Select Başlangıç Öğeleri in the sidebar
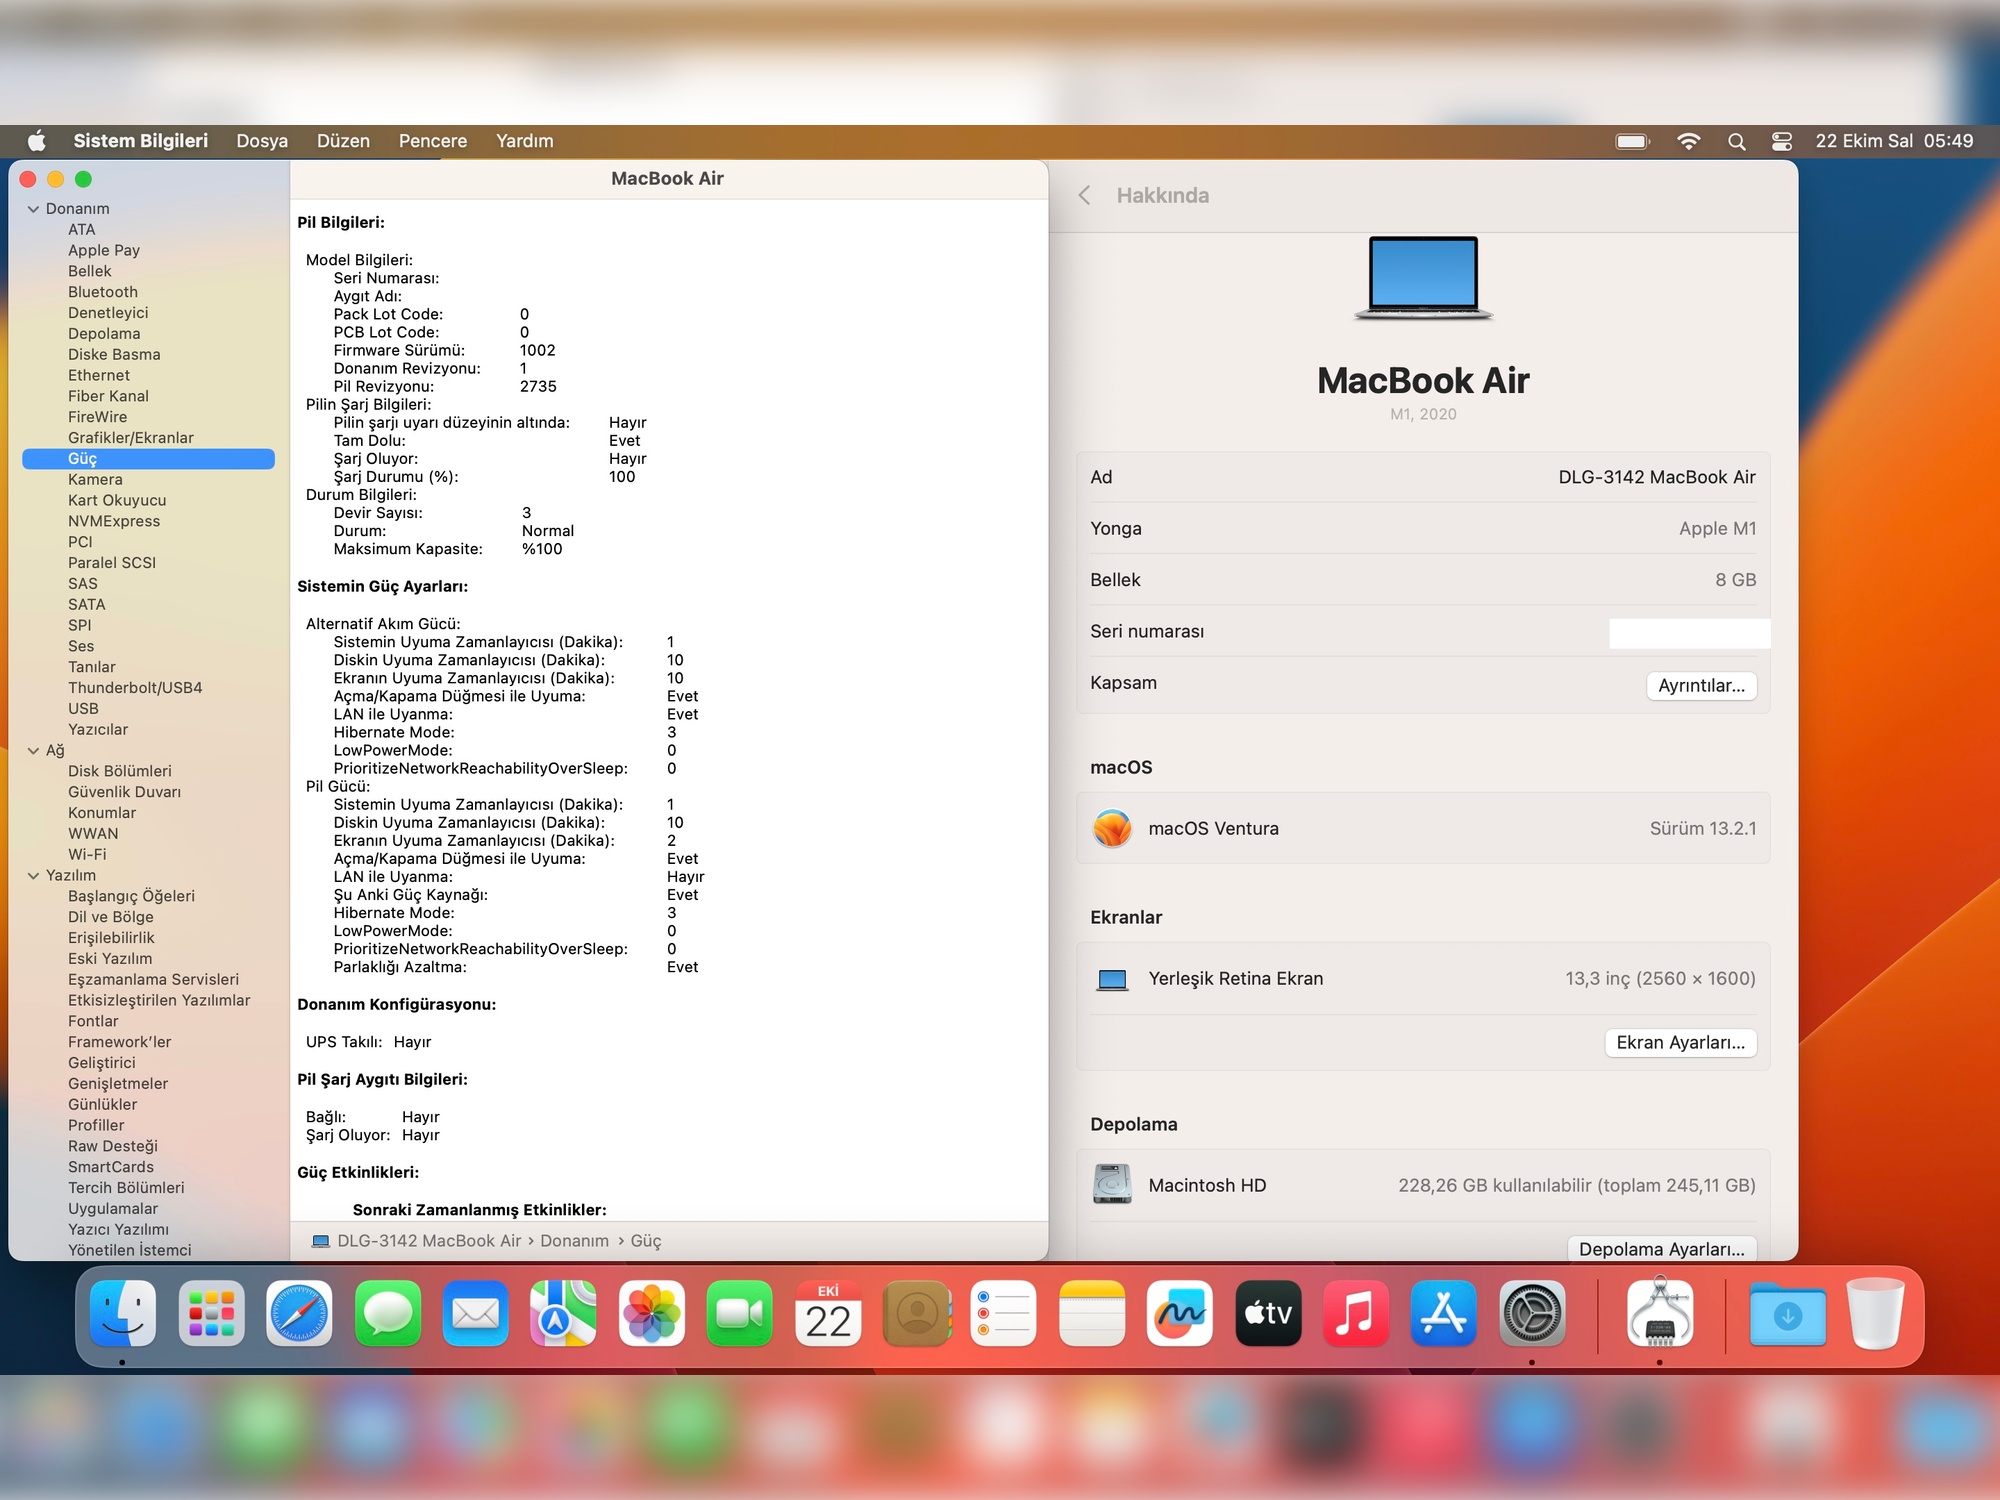This screenshot has width=2000, height=1500. (131, 896)
